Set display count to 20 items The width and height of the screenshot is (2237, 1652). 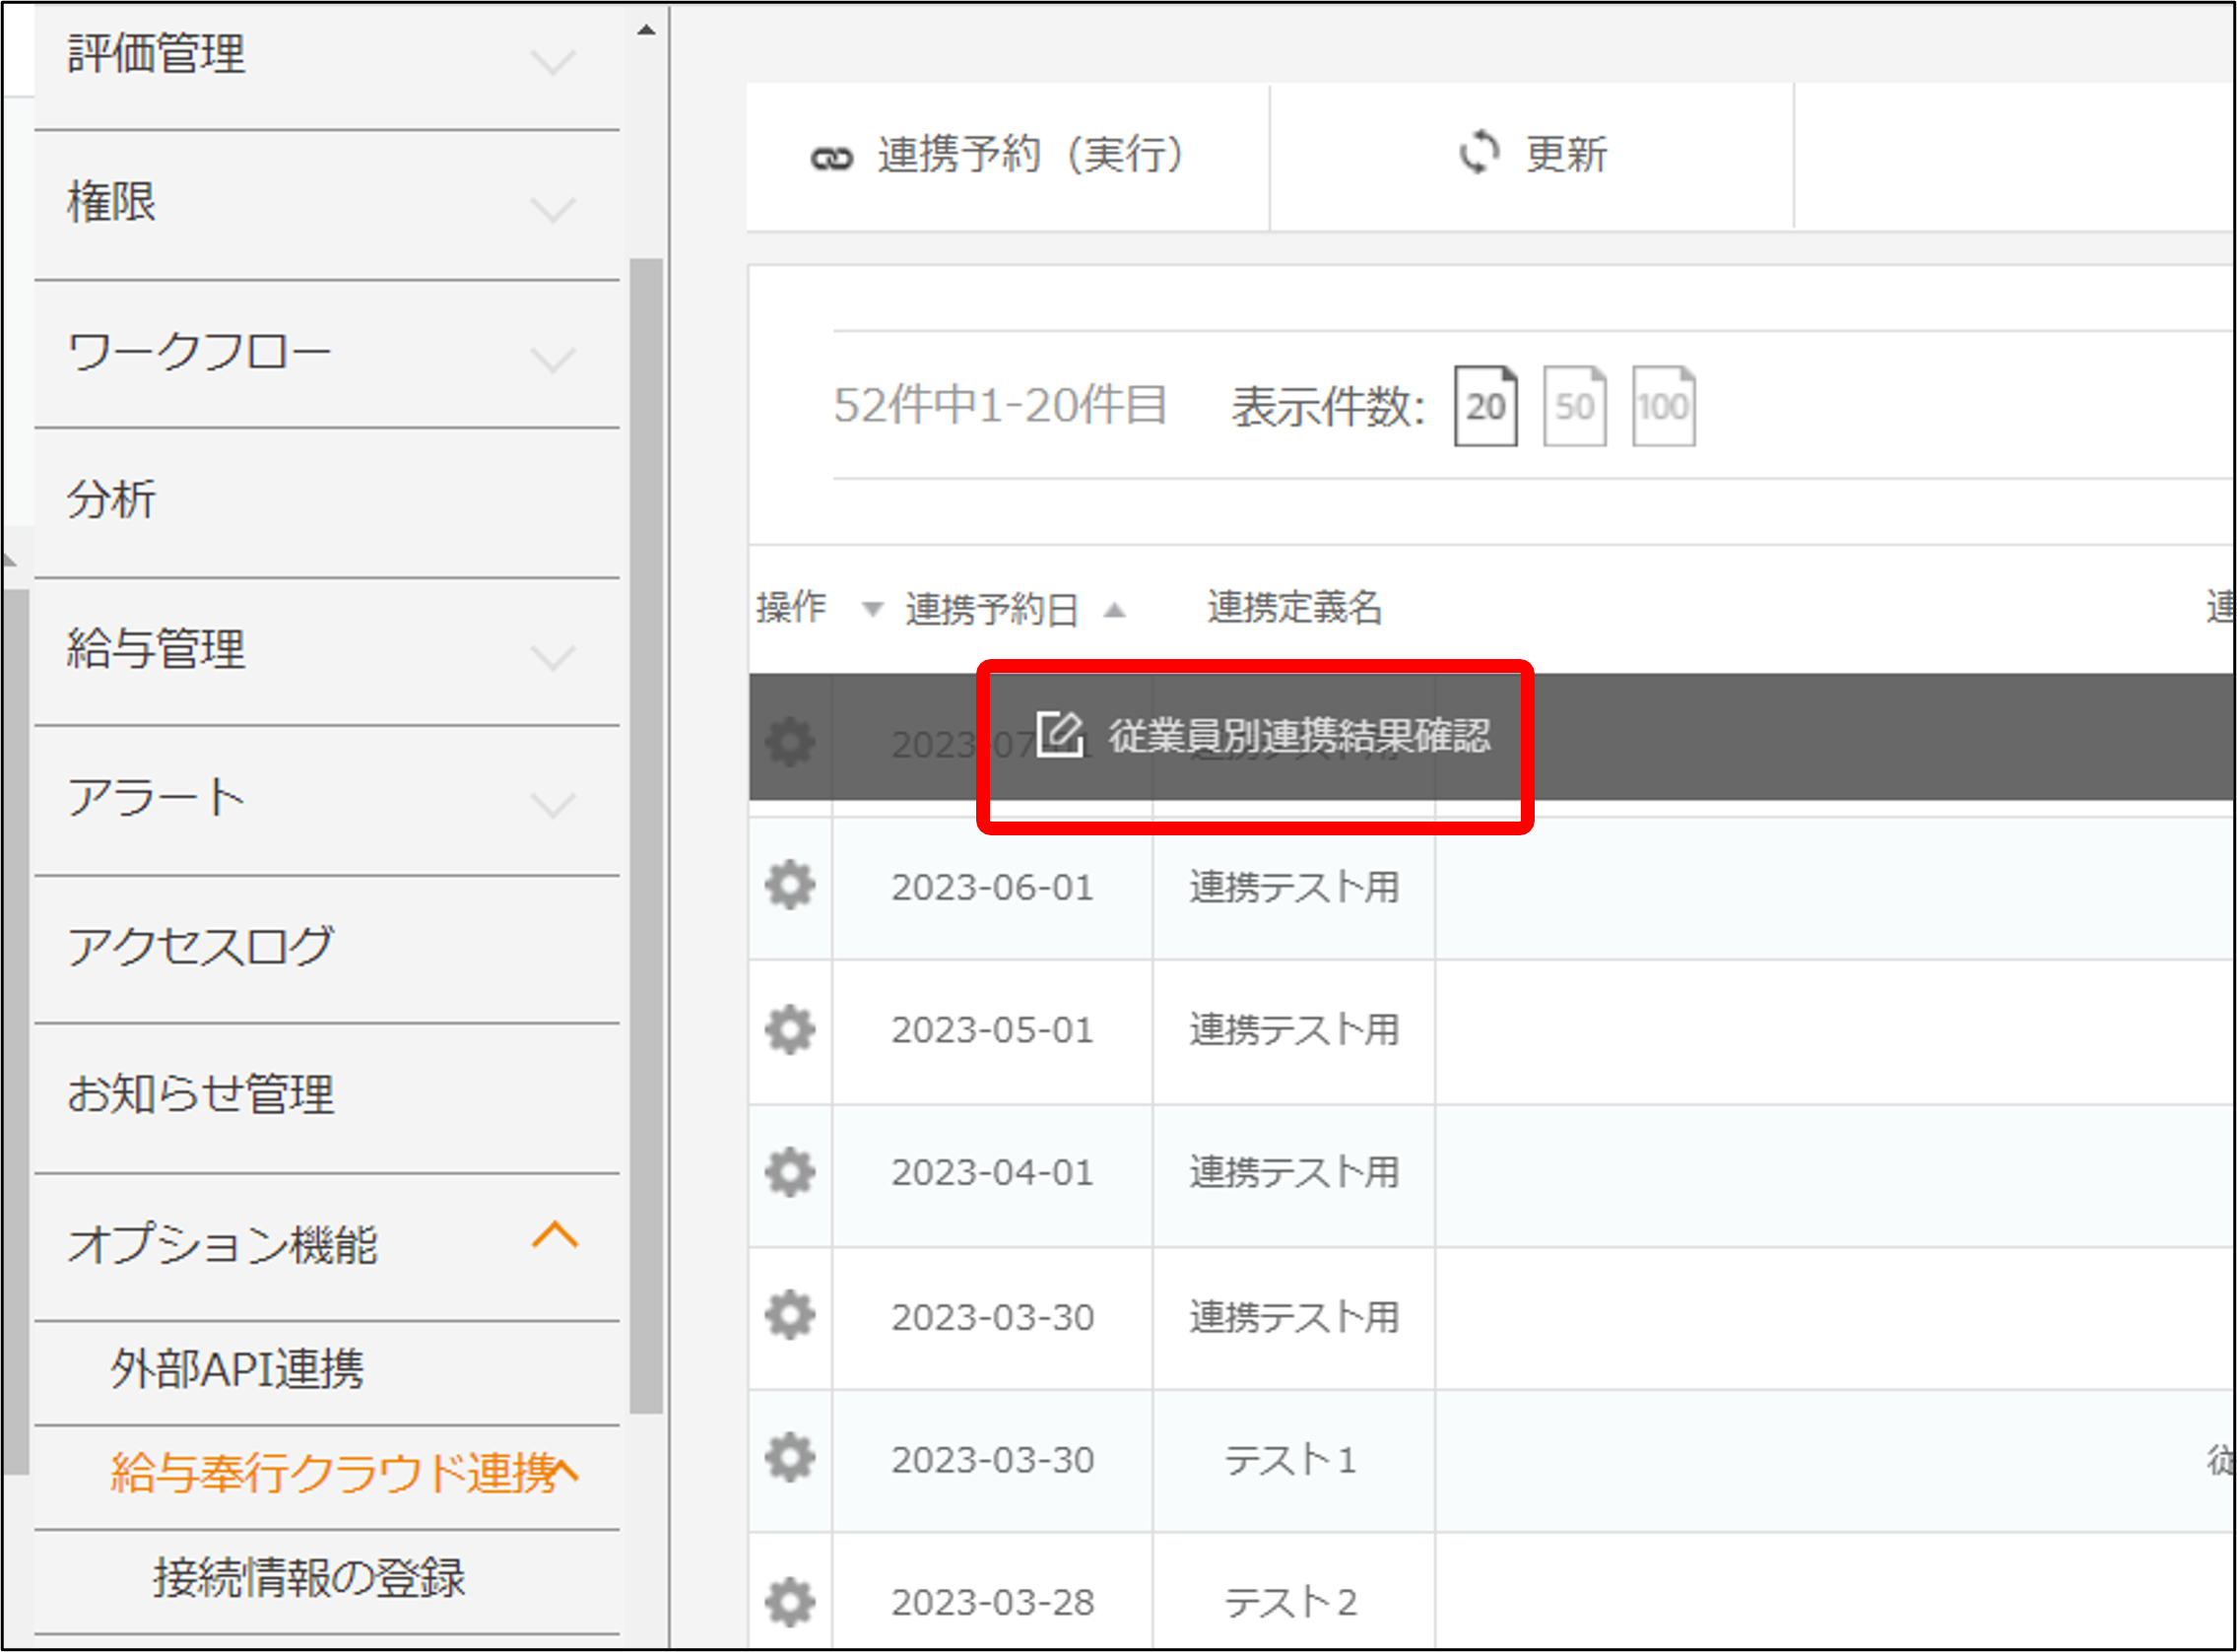coord(1485,405)
